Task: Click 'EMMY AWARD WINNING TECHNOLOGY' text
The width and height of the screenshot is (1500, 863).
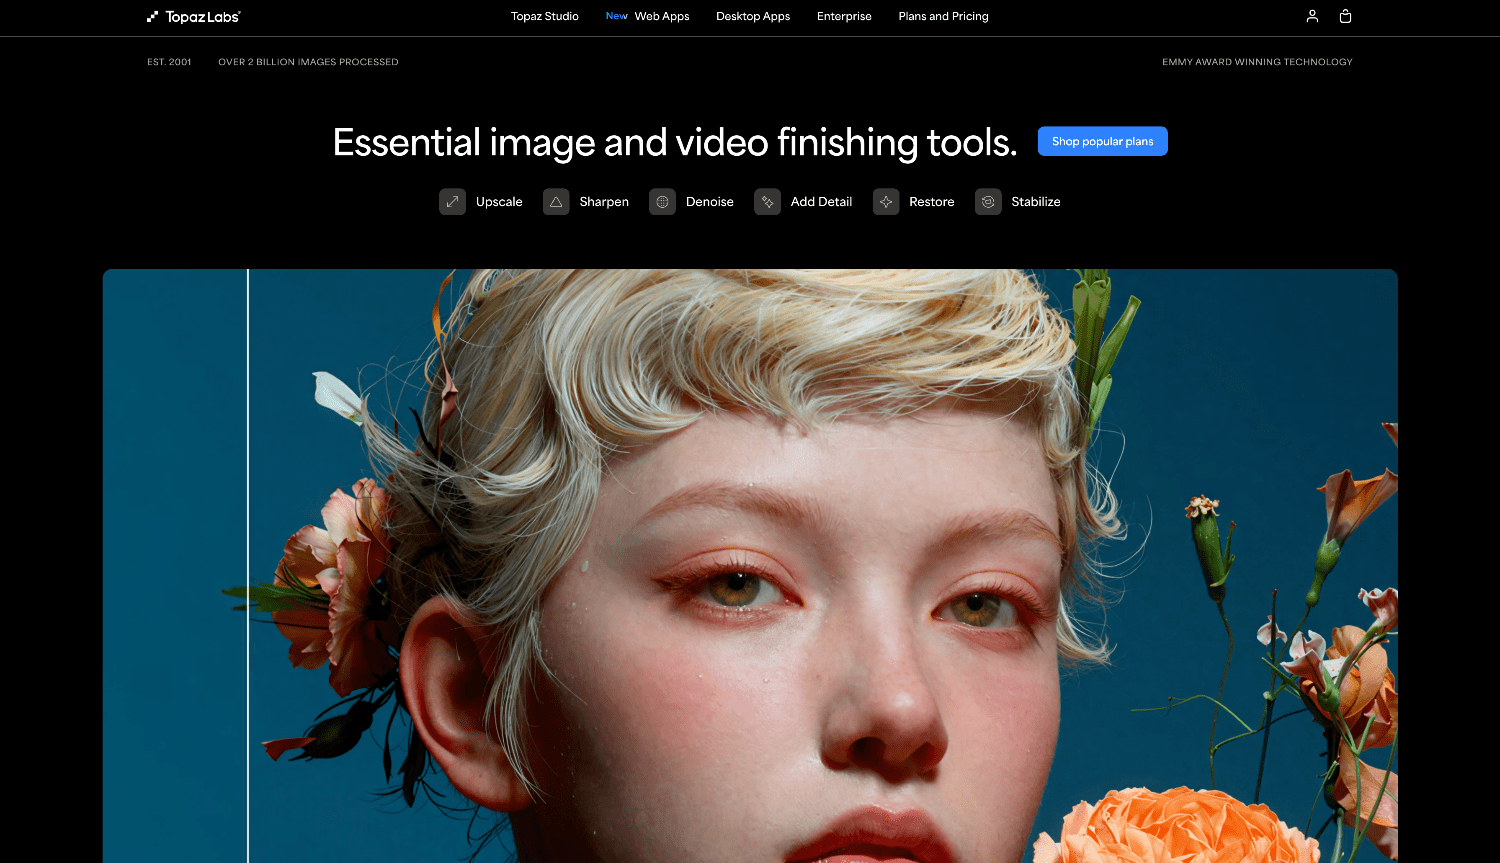Action: pyautogui.click(x=1257, y=62)
